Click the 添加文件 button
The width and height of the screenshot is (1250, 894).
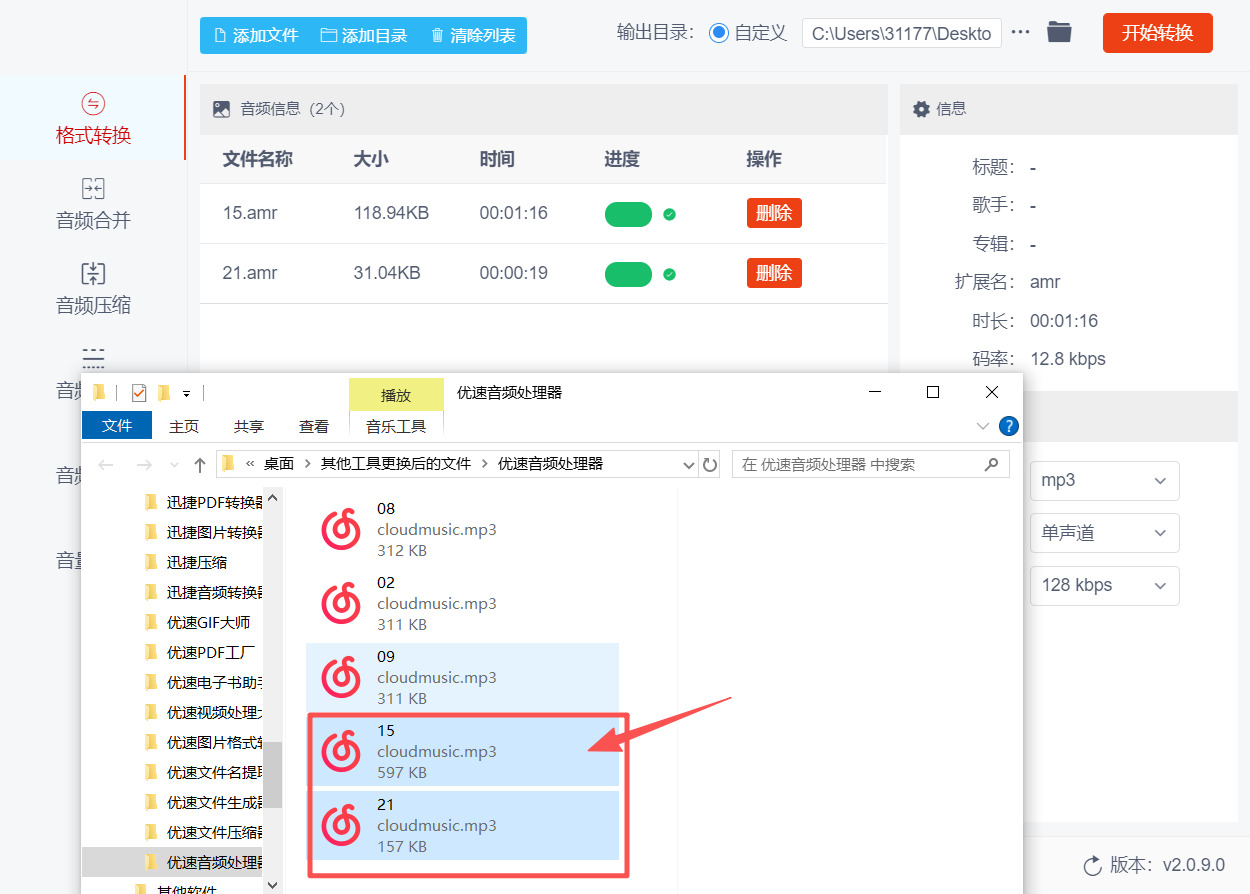pos(257,36)
